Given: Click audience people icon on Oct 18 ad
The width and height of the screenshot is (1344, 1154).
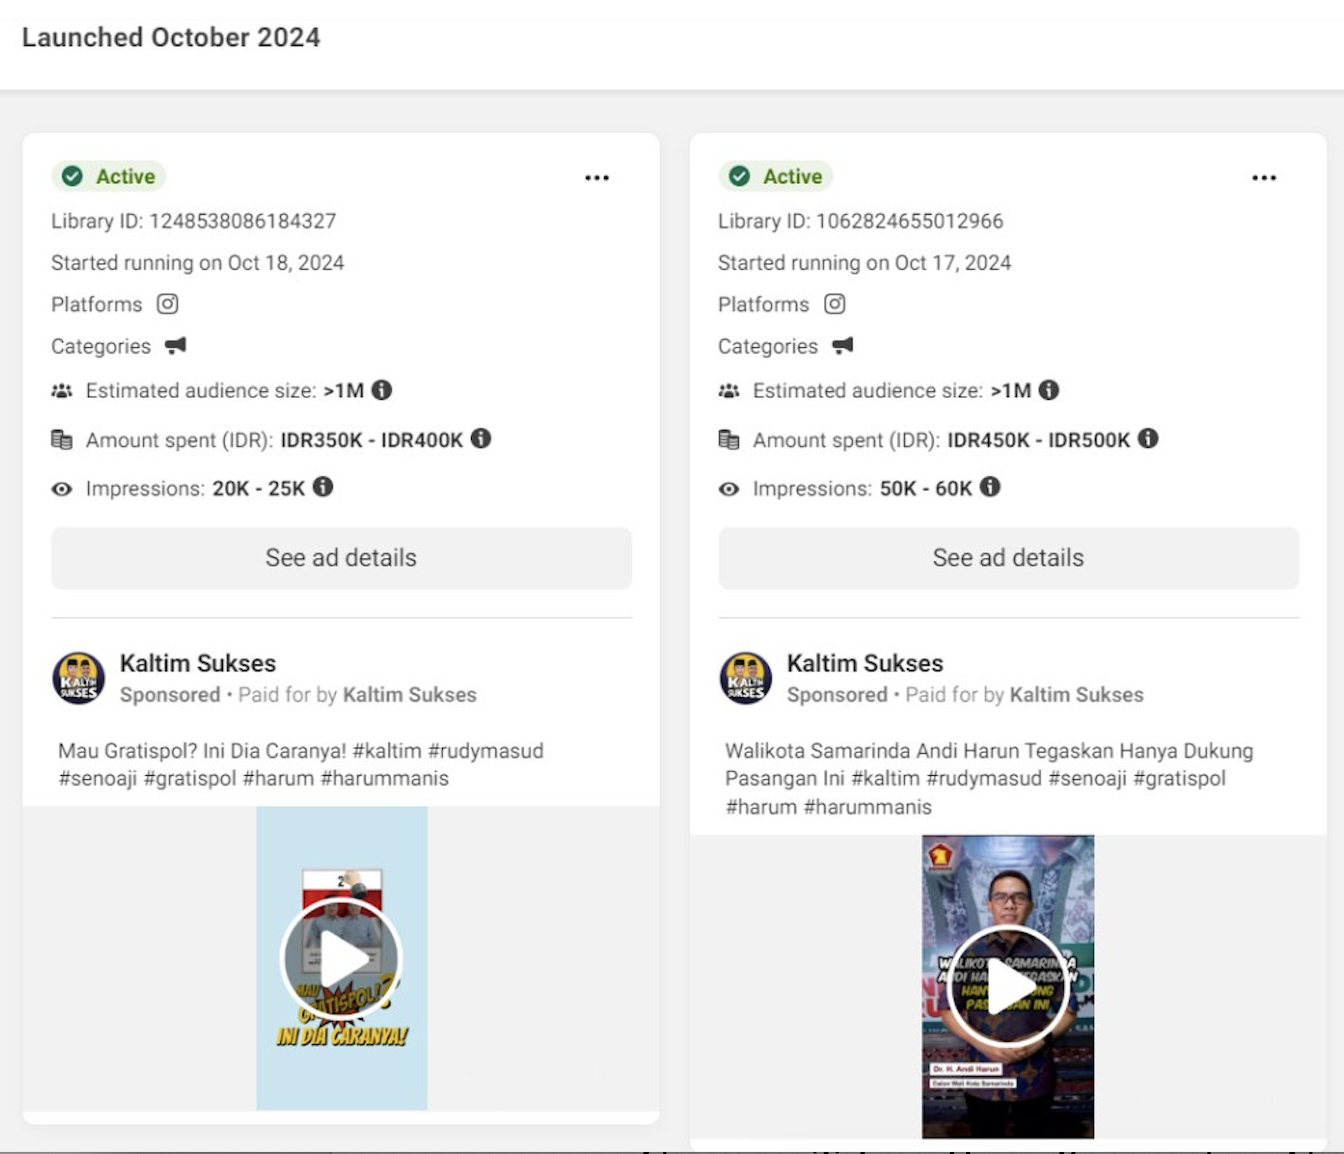Looking at the screenshot, I should coord(62,391).
